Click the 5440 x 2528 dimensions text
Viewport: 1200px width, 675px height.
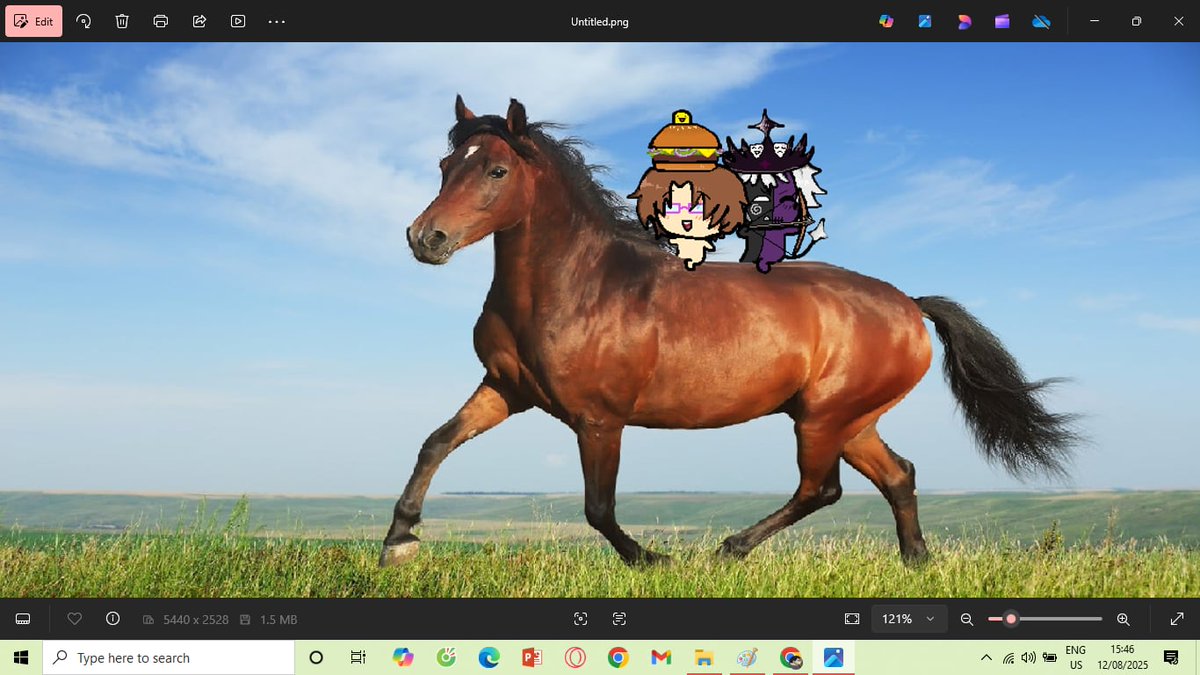tap(196, 620)
